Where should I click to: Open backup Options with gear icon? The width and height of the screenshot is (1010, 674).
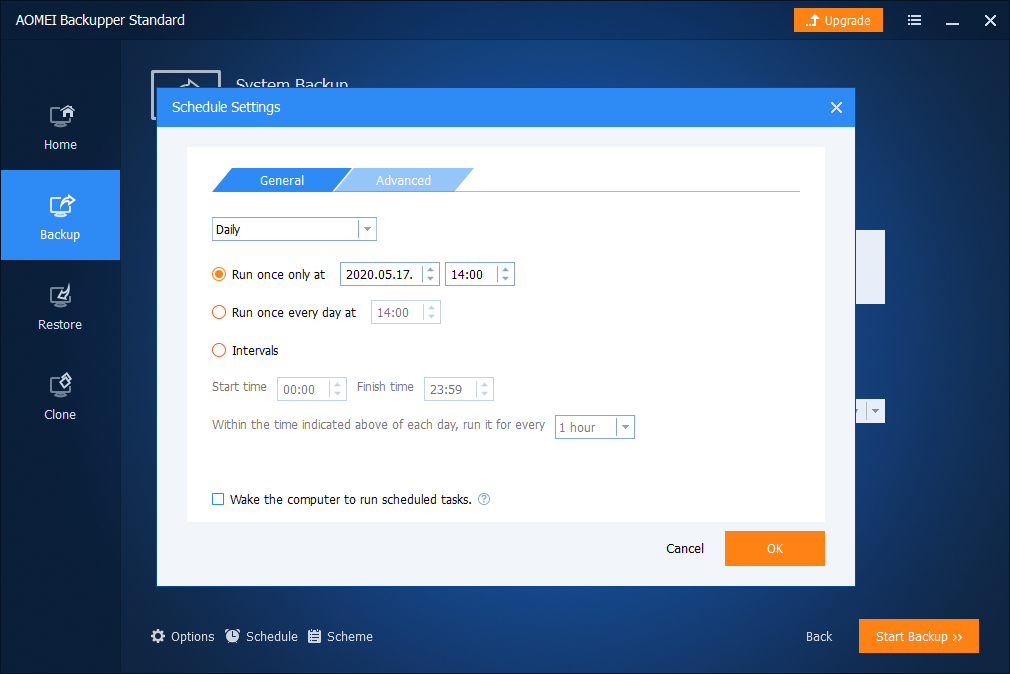pyautogui.click(x=182, y=637)
